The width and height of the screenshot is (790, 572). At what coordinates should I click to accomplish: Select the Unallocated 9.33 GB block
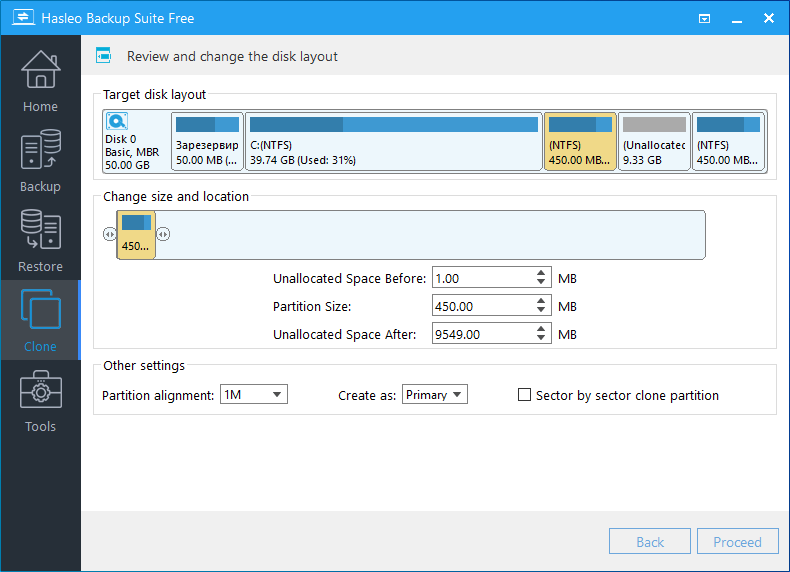(x=654, y=142)
